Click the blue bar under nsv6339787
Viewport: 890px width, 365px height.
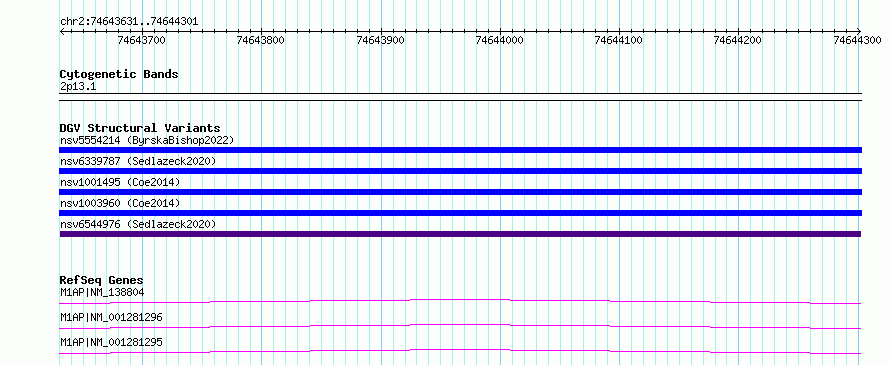[460, 171]
